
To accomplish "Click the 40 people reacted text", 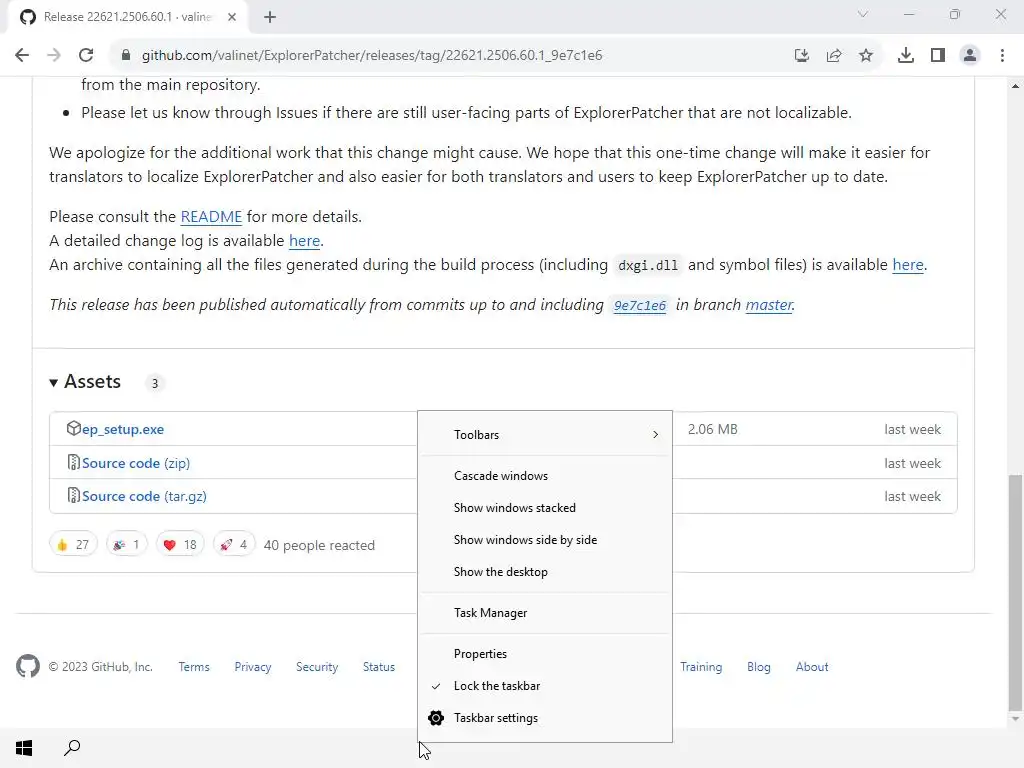I will (319, 545).
